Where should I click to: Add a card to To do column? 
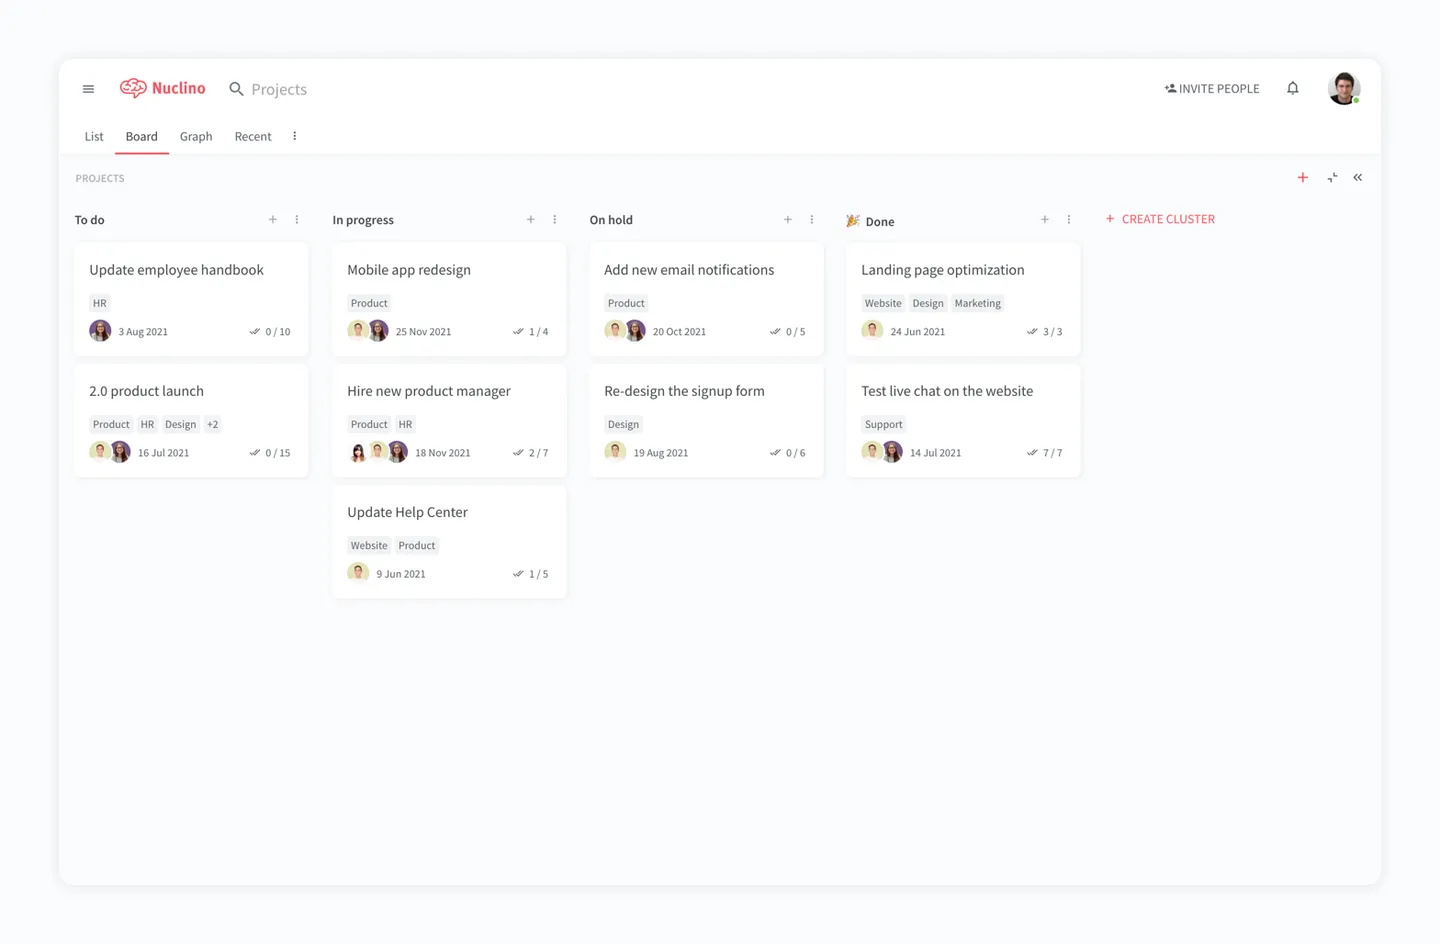click(273, 219)
